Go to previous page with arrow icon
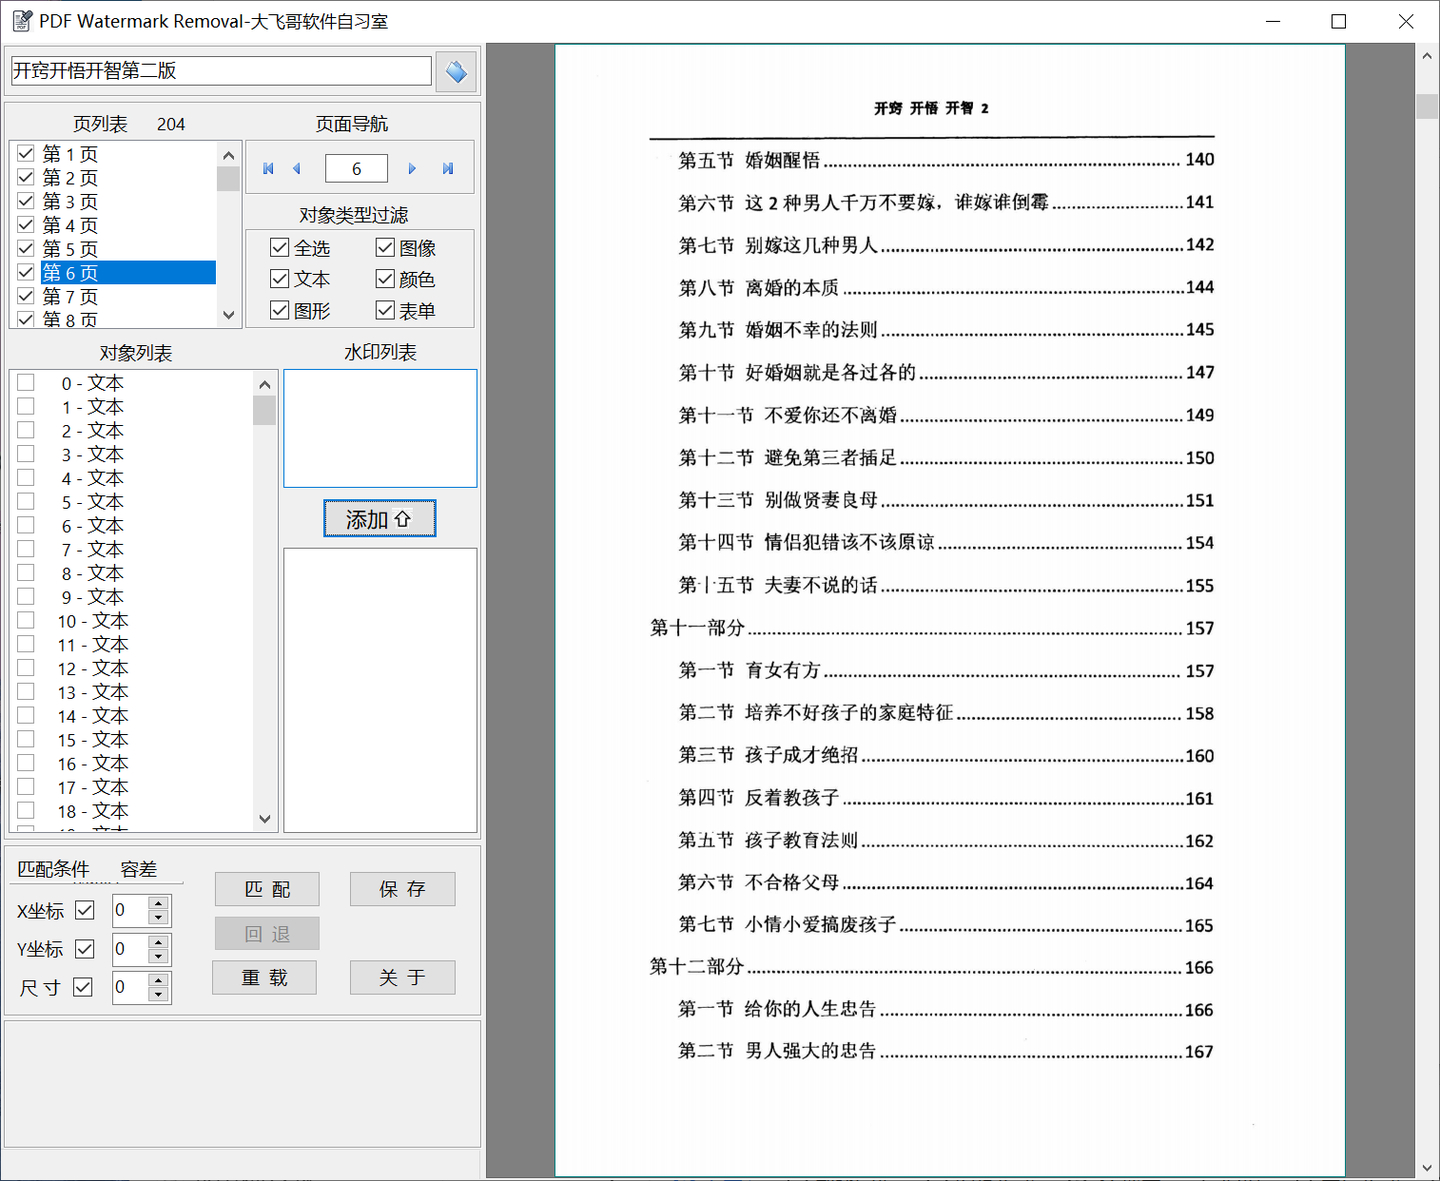This screenshot has height=1181, width=1440. [x=296, y=168]
